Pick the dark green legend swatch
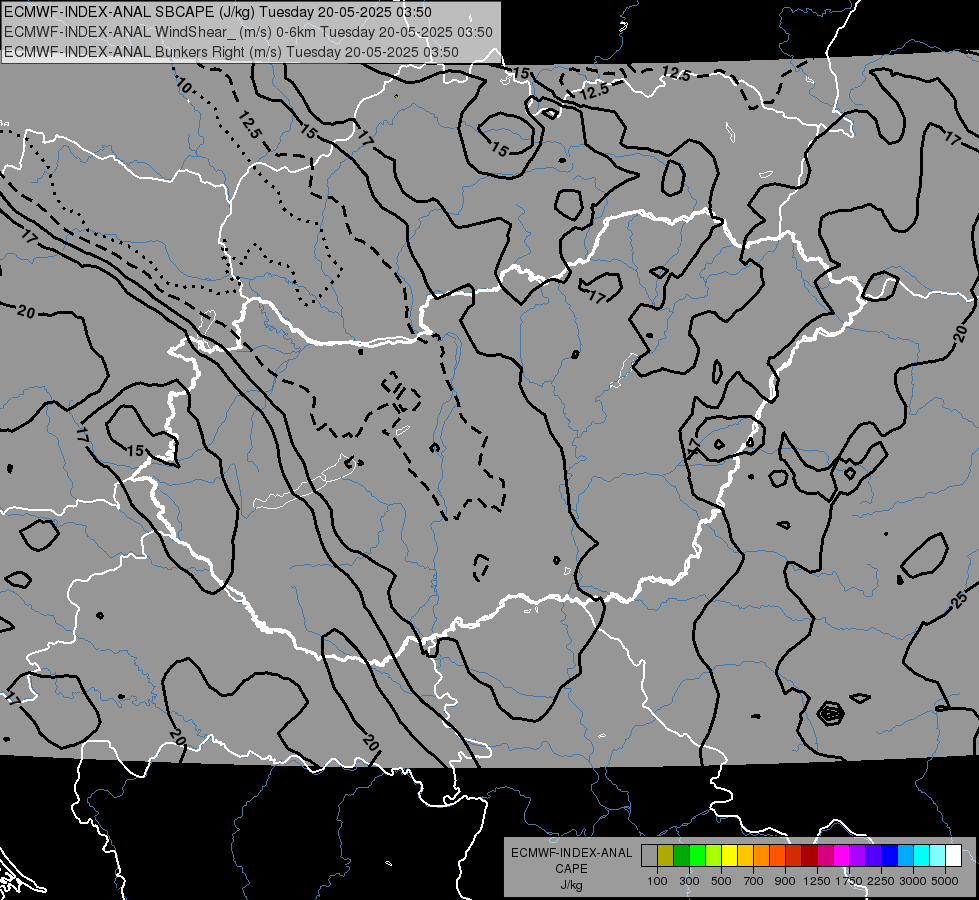This screenshot has width=979, height=900. click(682, 856)
